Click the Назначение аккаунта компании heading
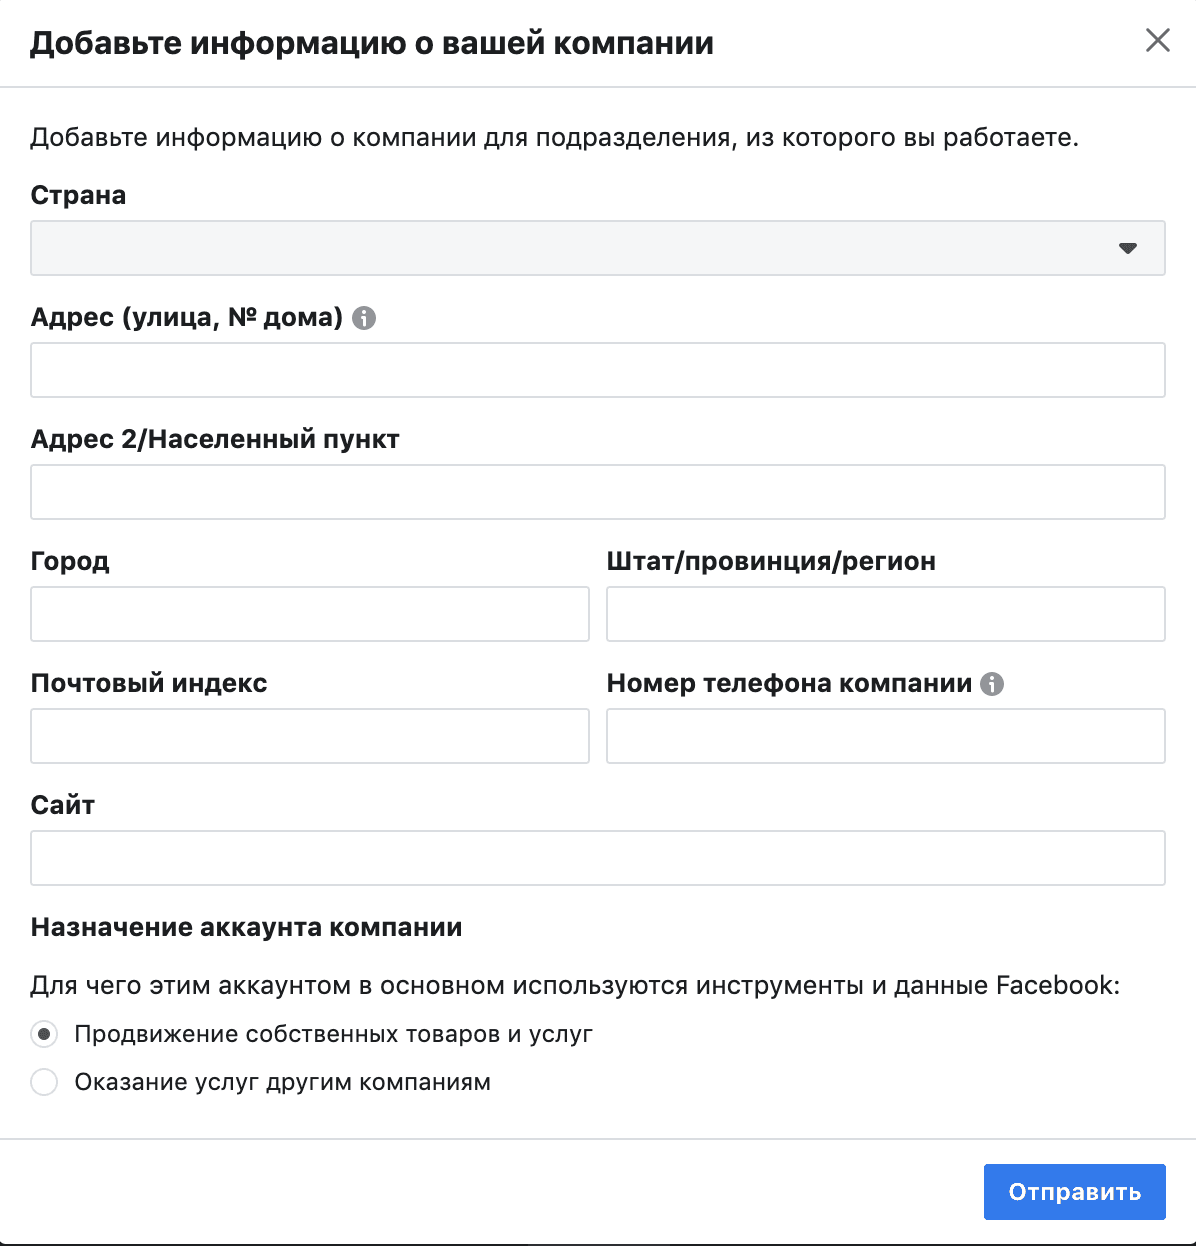This screenshot has height=1246, width=1196. point(247,927)
